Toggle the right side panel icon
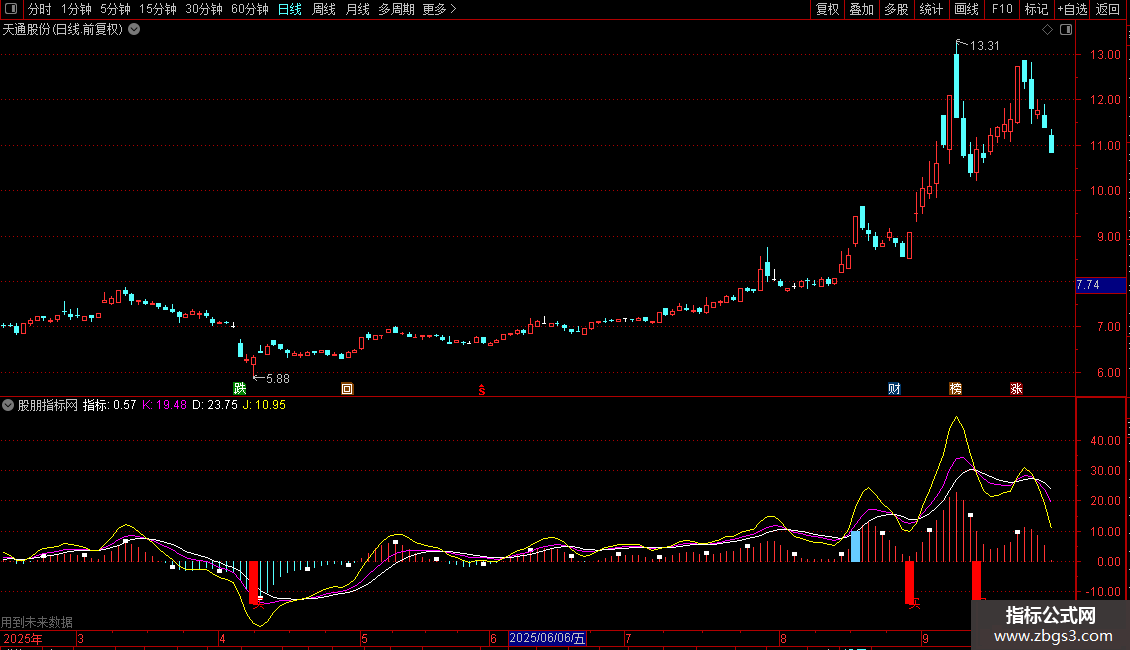Image resolution: width=1130 pixels, height=650 pixels. click(1066, 30)
